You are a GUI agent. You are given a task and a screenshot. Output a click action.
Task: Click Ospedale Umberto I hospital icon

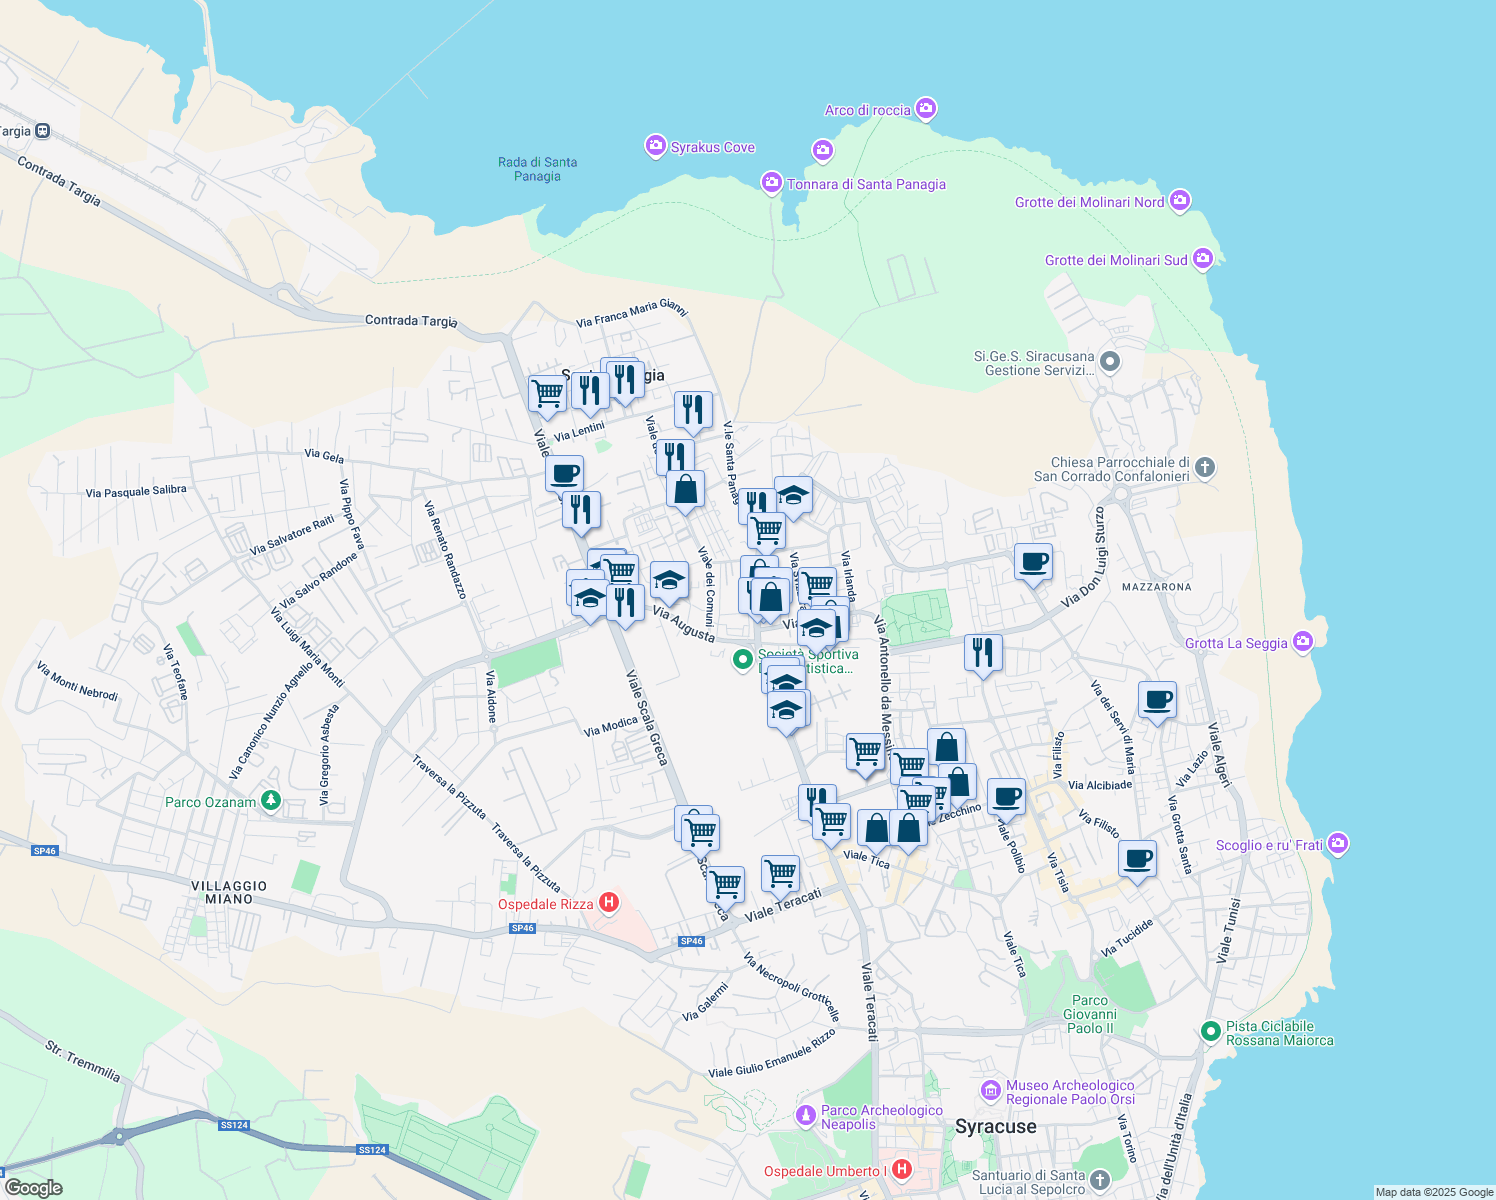pos(902,1169)
